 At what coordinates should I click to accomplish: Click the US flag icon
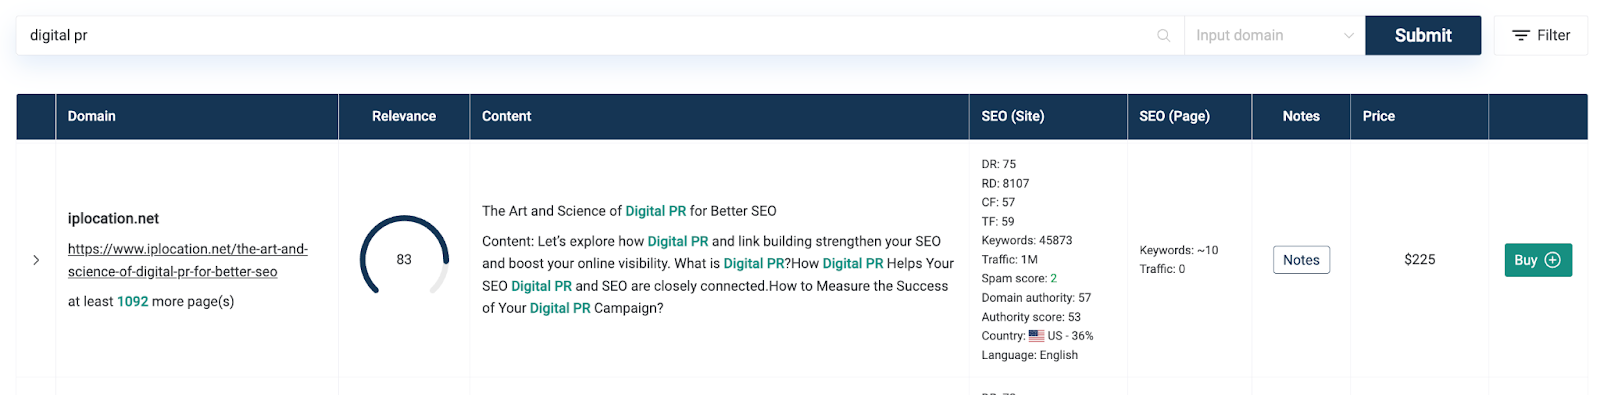(x=1036, y=336)
